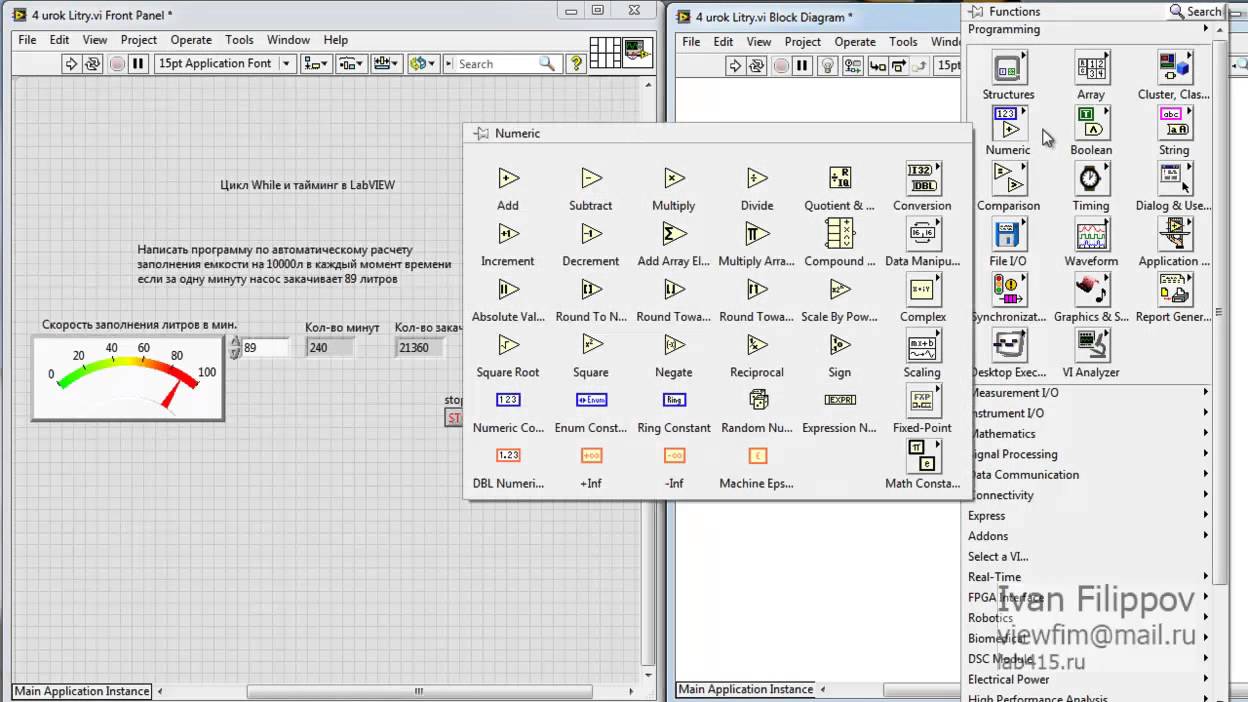Select Square Root function
Image resolution: width=1248 pixels, height=702 pixels.
508,345
